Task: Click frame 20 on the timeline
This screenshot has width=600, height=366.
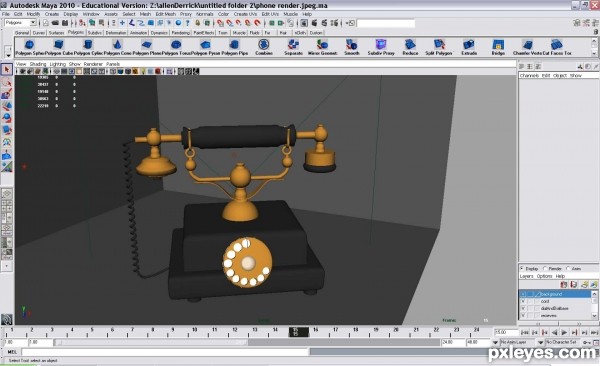Action: [x=396, y=332]
